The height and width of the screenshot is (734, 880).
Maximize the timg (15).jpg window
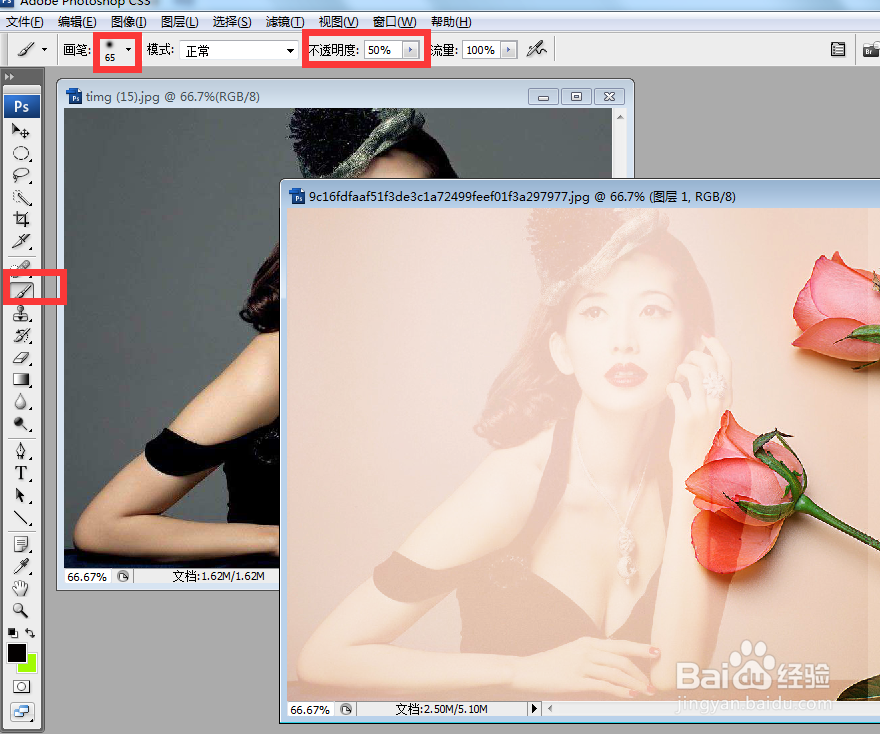576,97
